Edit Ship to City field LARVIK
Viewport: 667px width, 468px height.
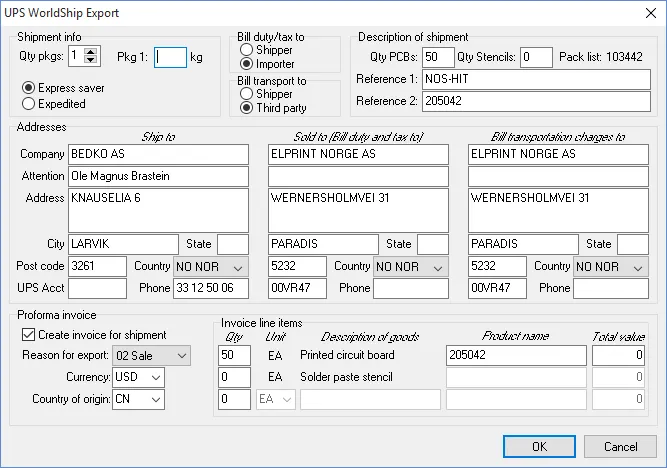pos(123,245)
